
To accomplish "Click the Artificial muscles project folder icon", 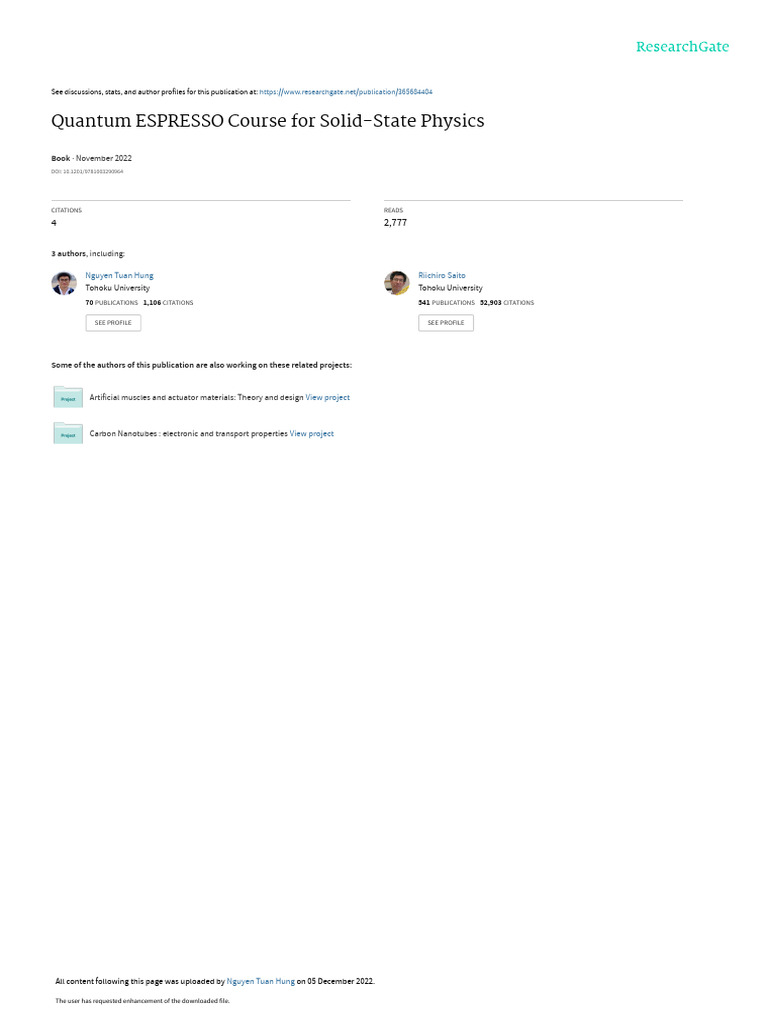I will (x=68, y=397).
